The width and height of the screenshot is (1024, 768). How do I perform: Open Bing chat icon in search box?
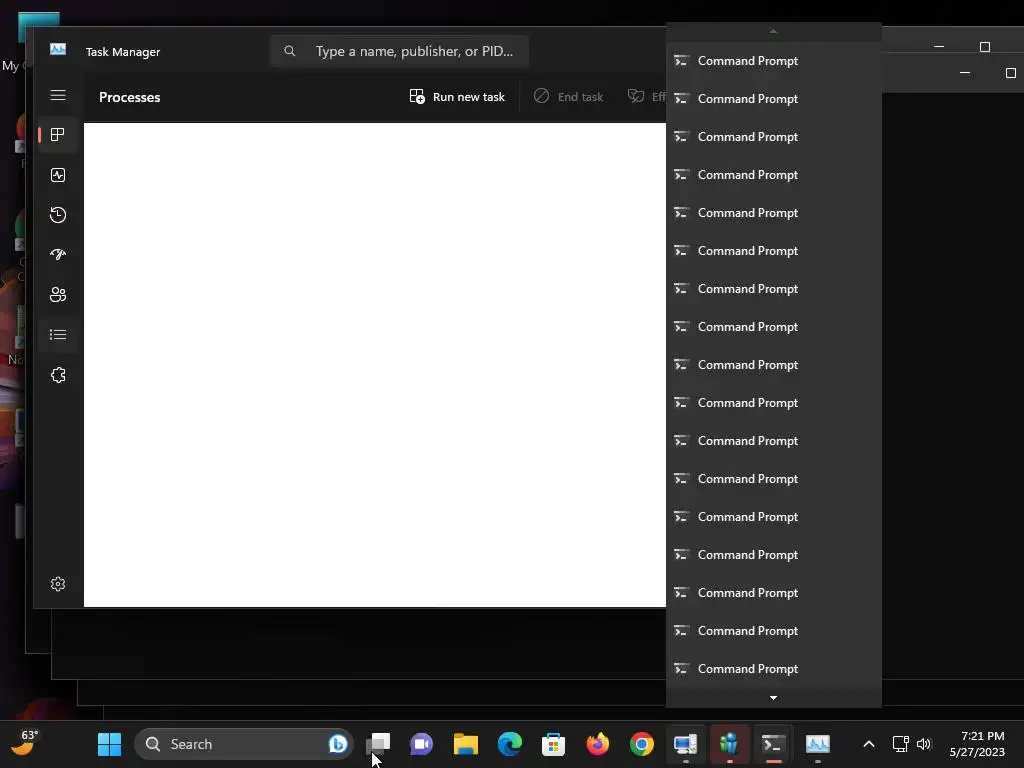(338, 744)
